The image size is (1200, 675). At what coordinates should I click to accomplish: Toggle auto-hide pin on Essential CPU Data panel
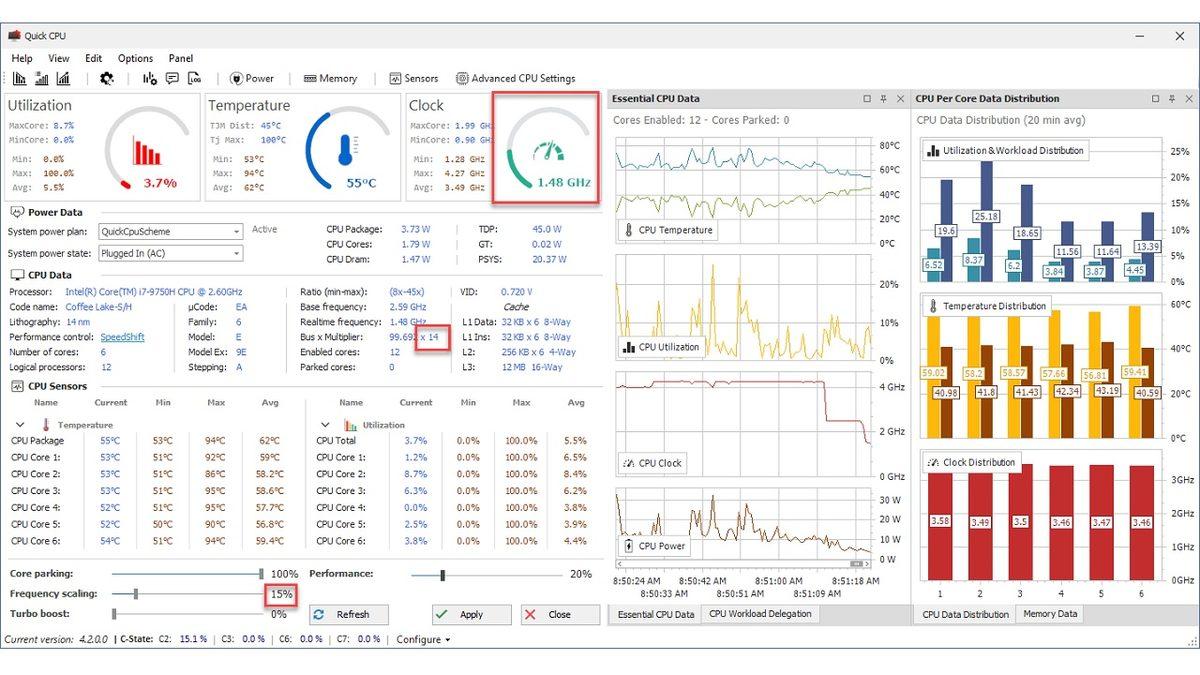click(x=884, y=99)
